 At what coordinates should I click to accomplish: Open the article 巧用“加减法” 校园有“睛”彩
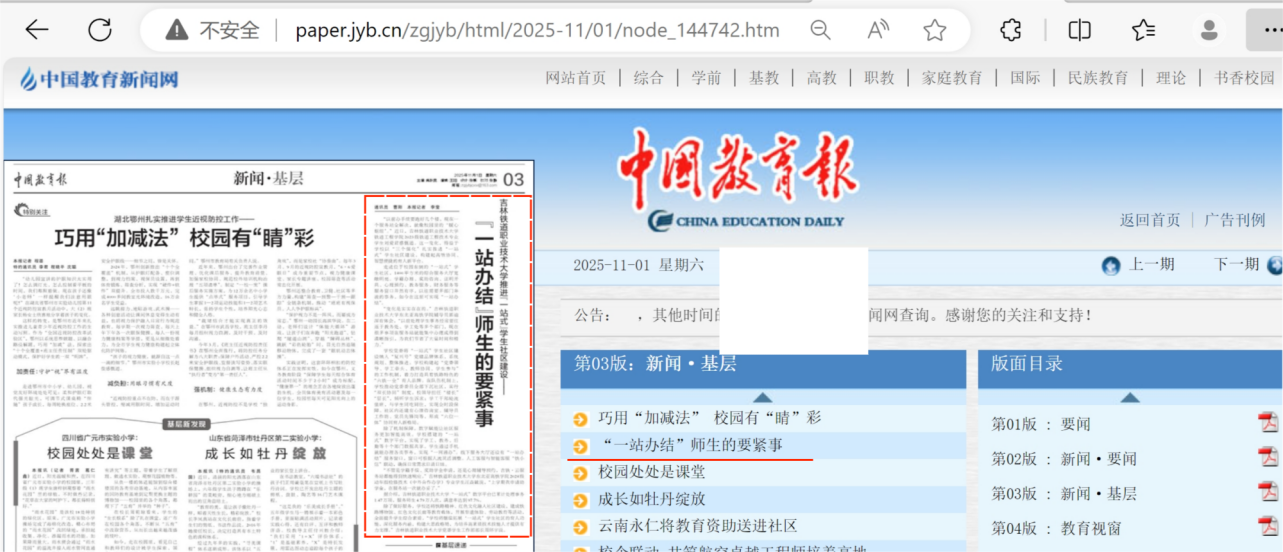pos(709,418)
